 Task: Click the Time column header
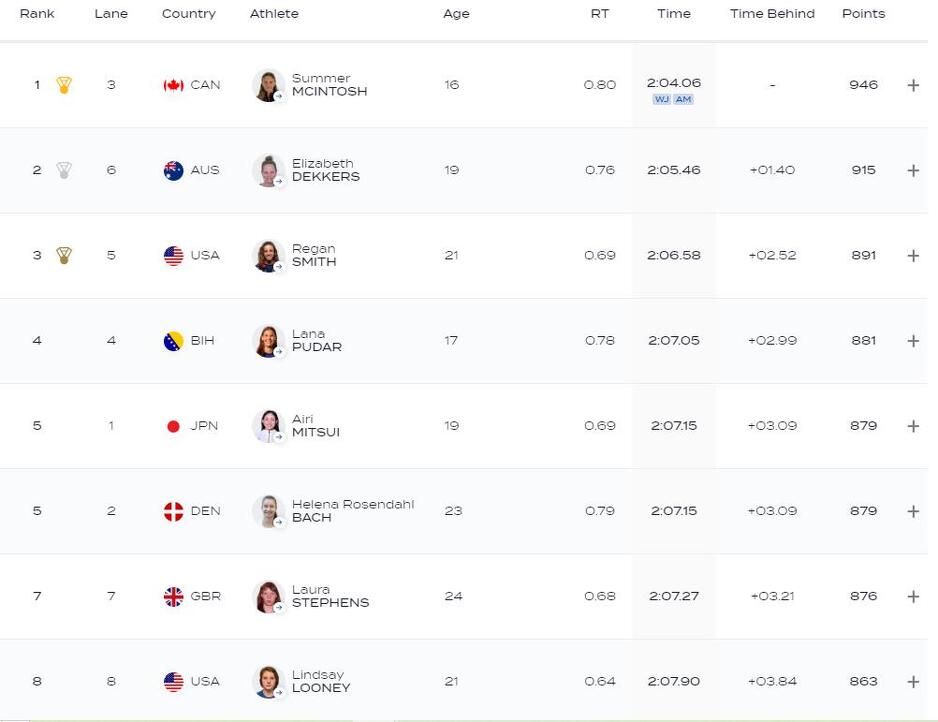point(673,14)
